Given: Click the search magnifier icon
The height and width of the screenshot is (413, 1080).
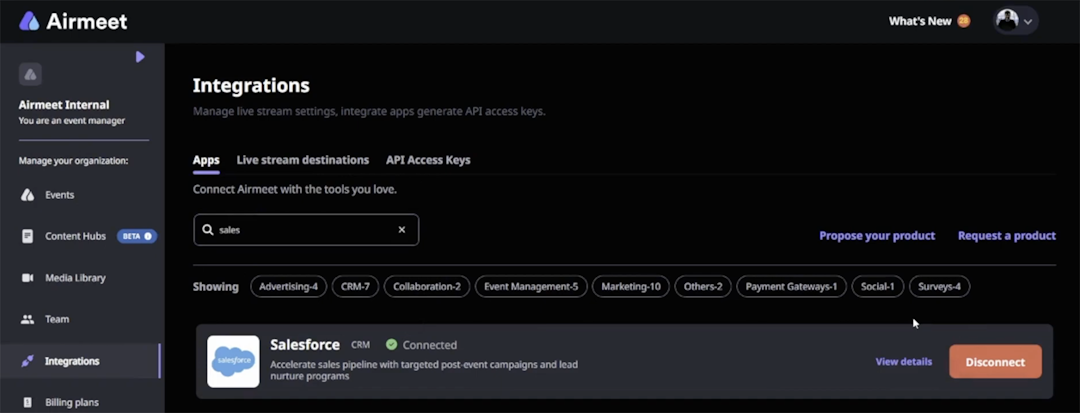Looking at the screenshot, I should 208,230.
